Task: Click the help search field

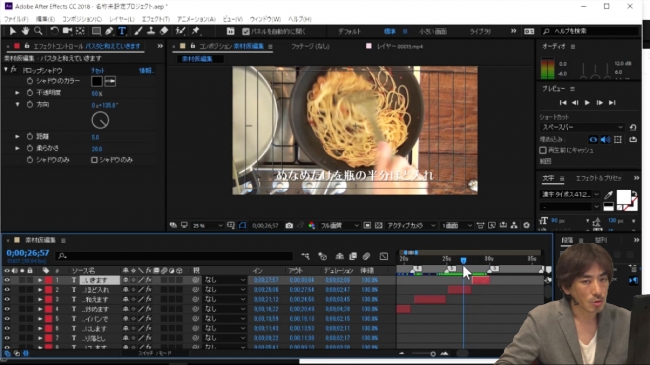Action: click(590, 31)
